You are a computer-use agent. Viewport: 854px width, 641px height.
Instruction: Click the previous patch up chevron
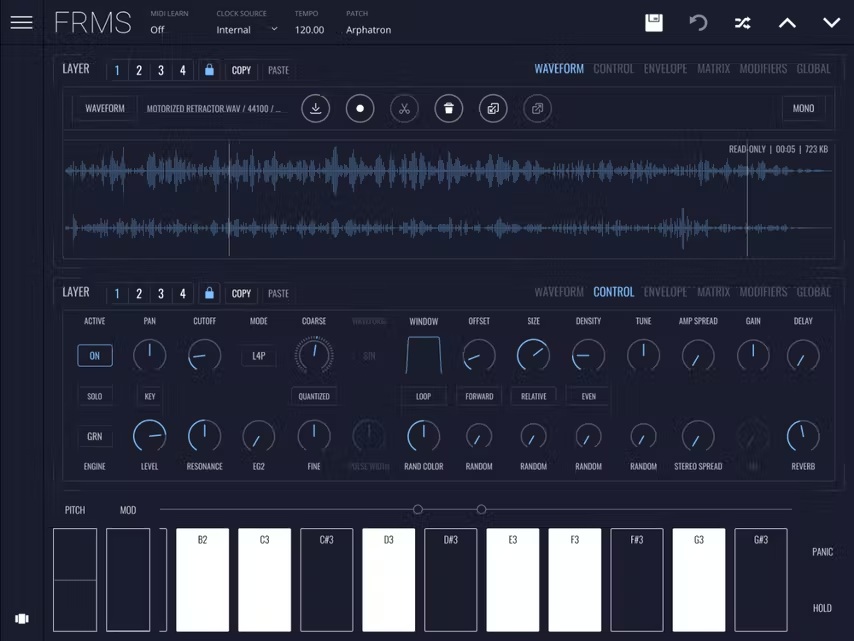(787, 22)
